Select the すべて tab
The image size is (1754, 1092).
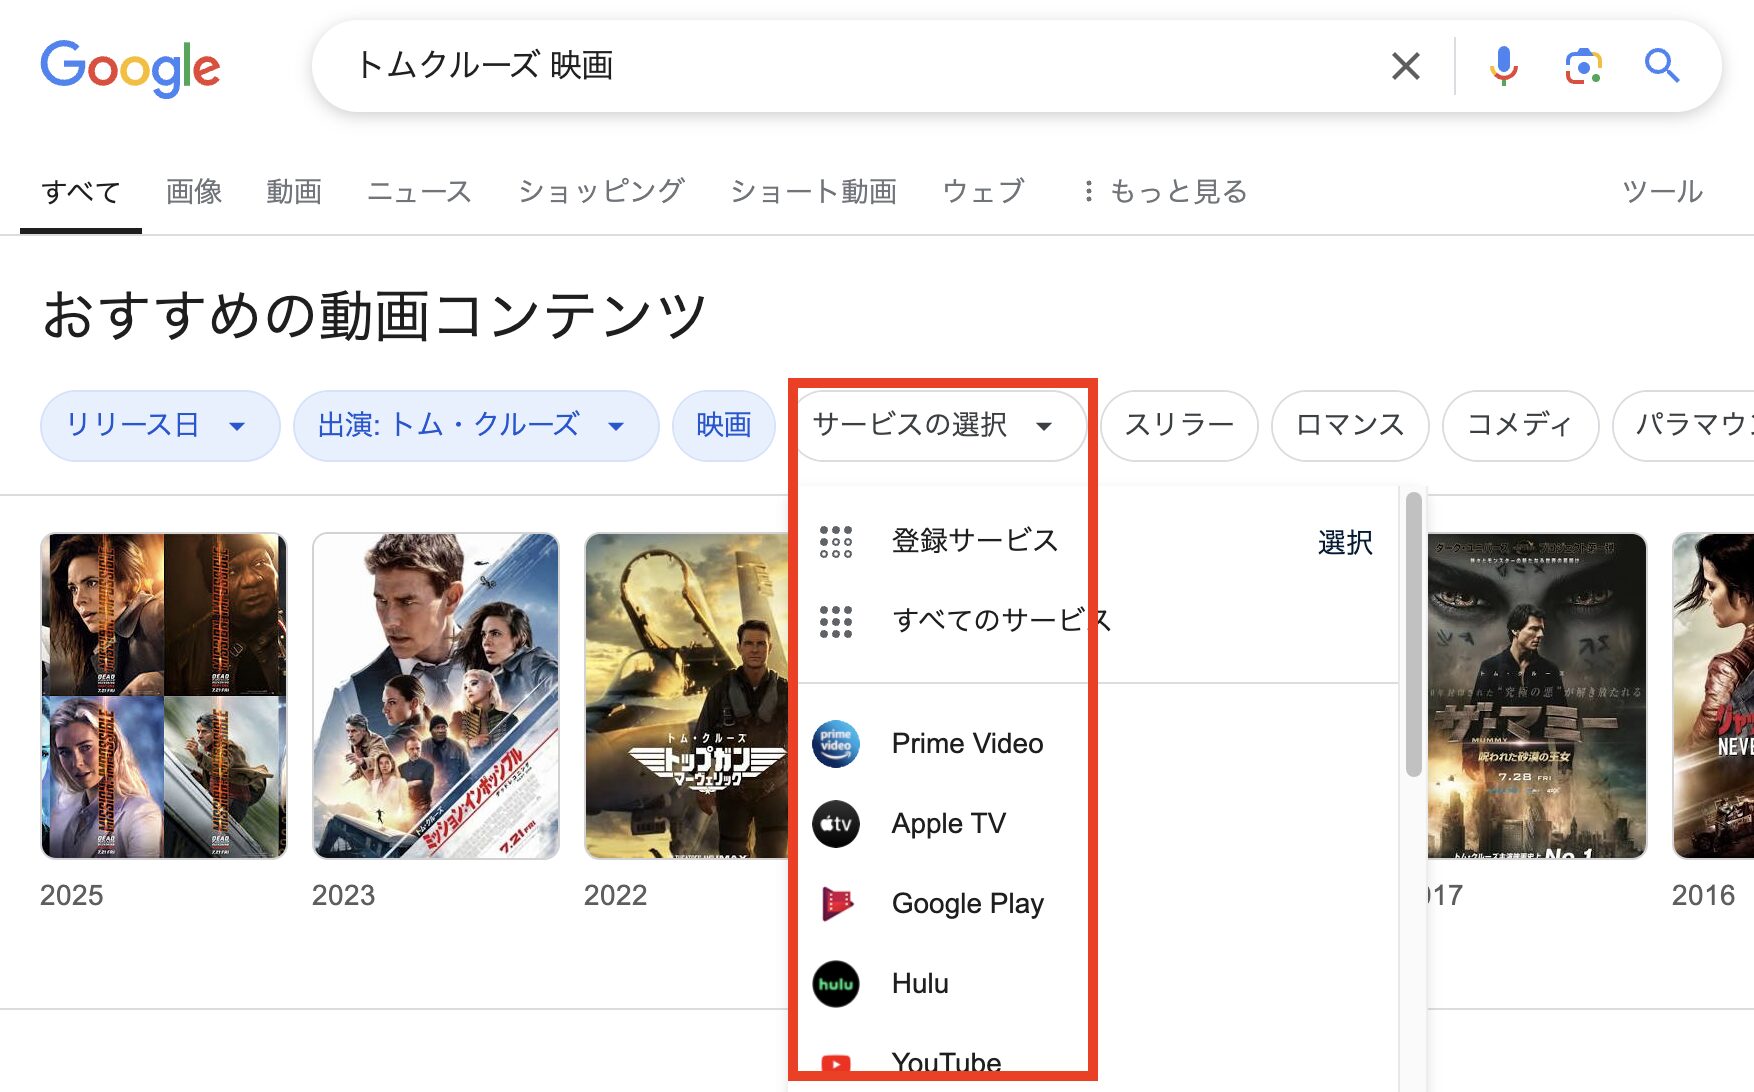pyautogui.click(x=81, y=191)
